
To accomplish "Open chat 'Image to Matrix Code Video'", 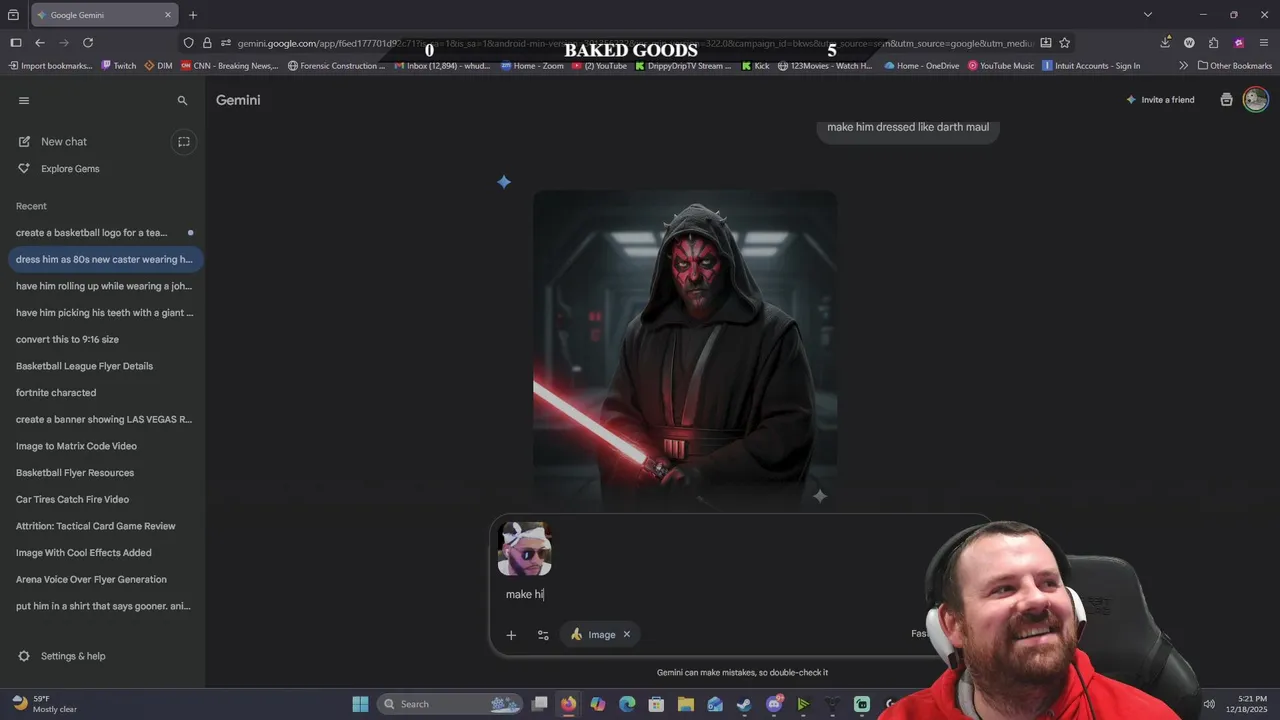I will click(x=76, y=446).
